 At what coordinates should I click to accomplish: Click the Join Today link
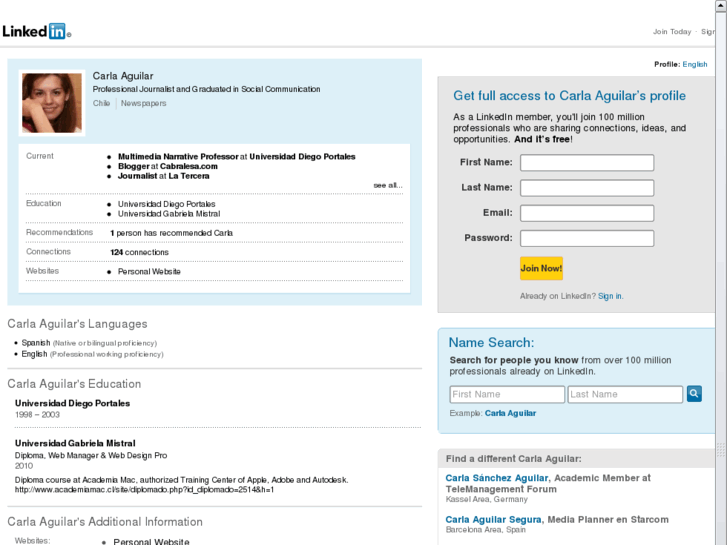coord(672,32)
